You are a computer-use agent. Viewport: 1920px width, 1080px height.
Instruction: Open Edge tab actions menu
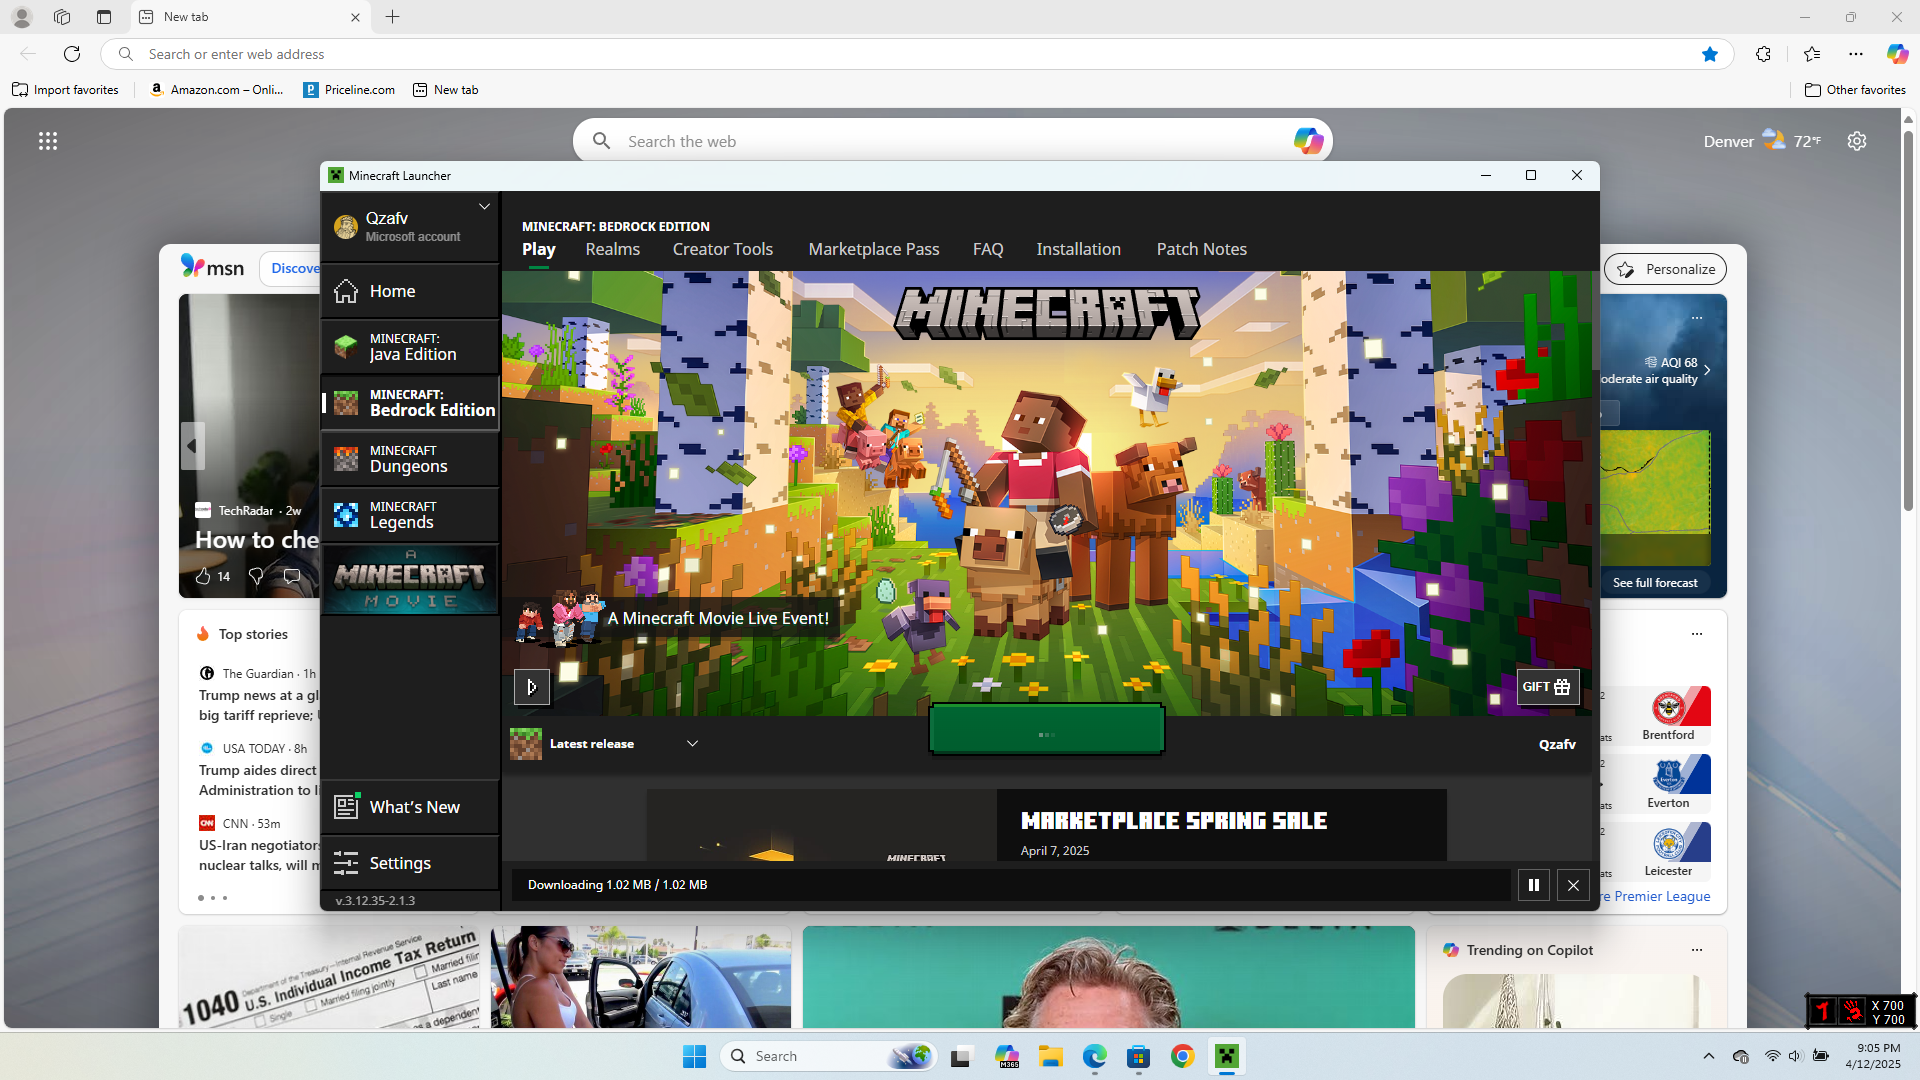tap(104, 17)
